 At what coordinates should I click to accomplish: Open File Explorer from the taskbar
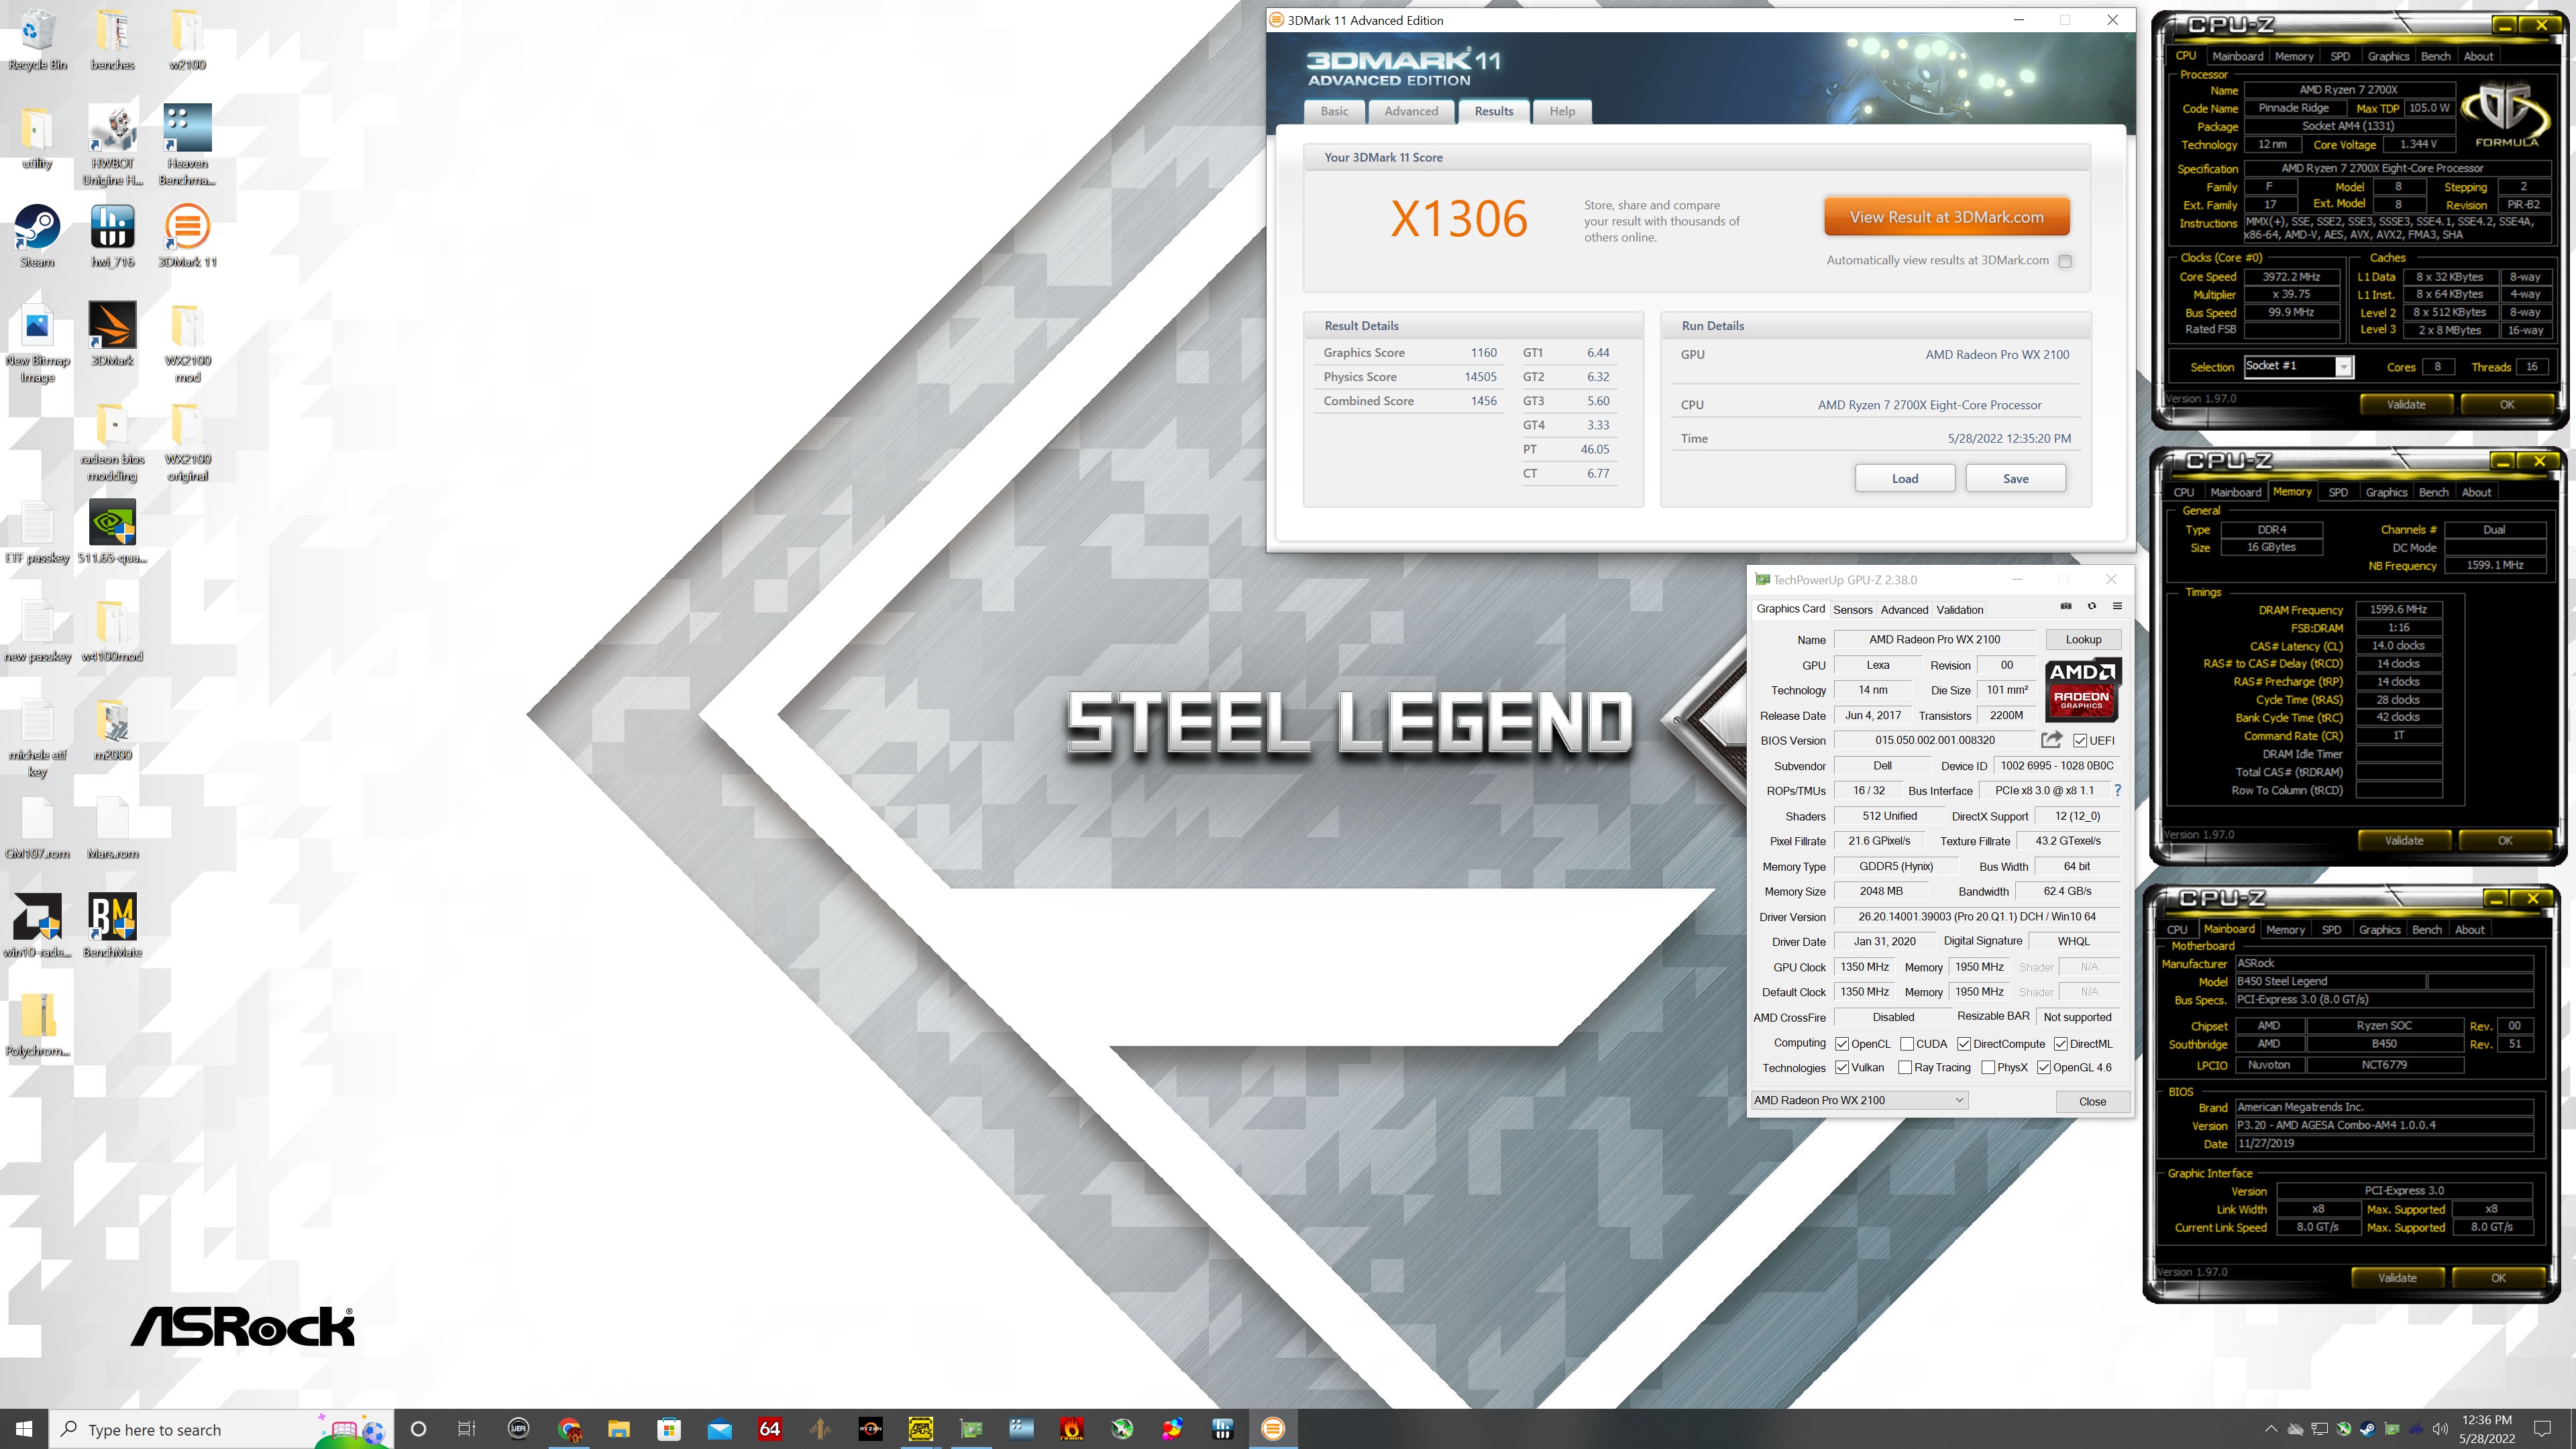619,1429
